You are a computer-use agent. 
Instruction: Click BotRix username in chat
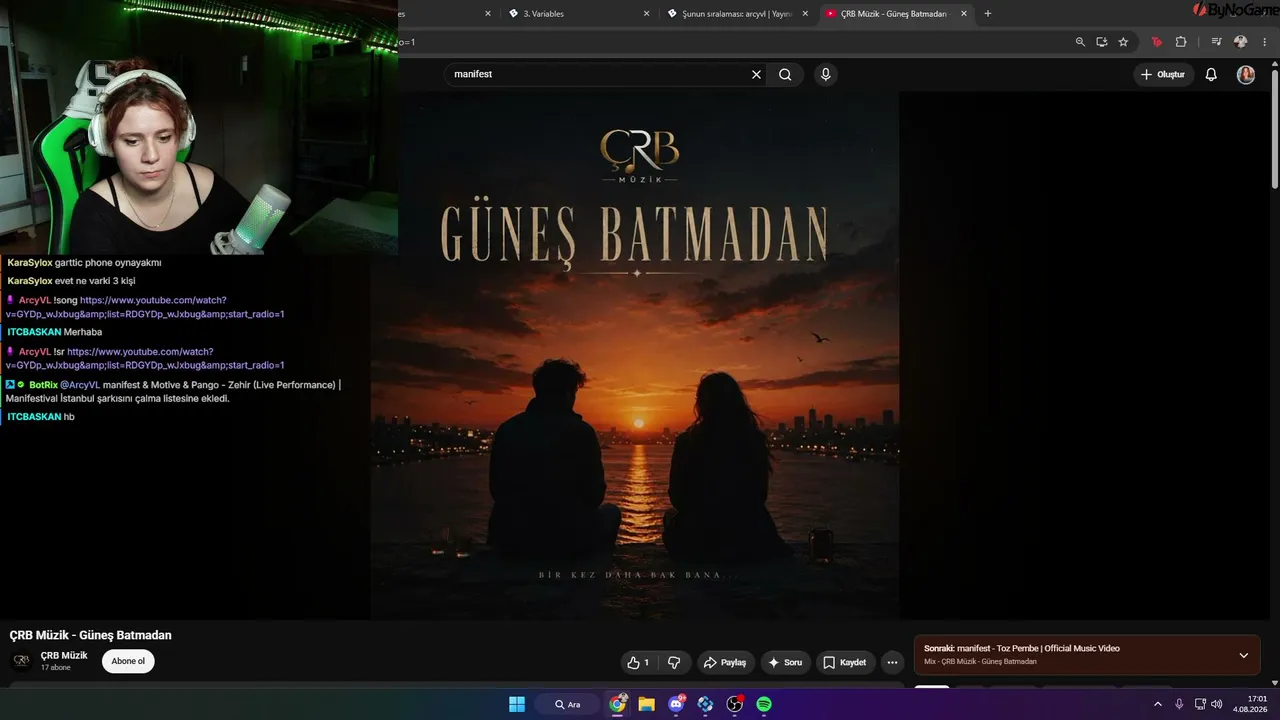(x=43, y=385)
